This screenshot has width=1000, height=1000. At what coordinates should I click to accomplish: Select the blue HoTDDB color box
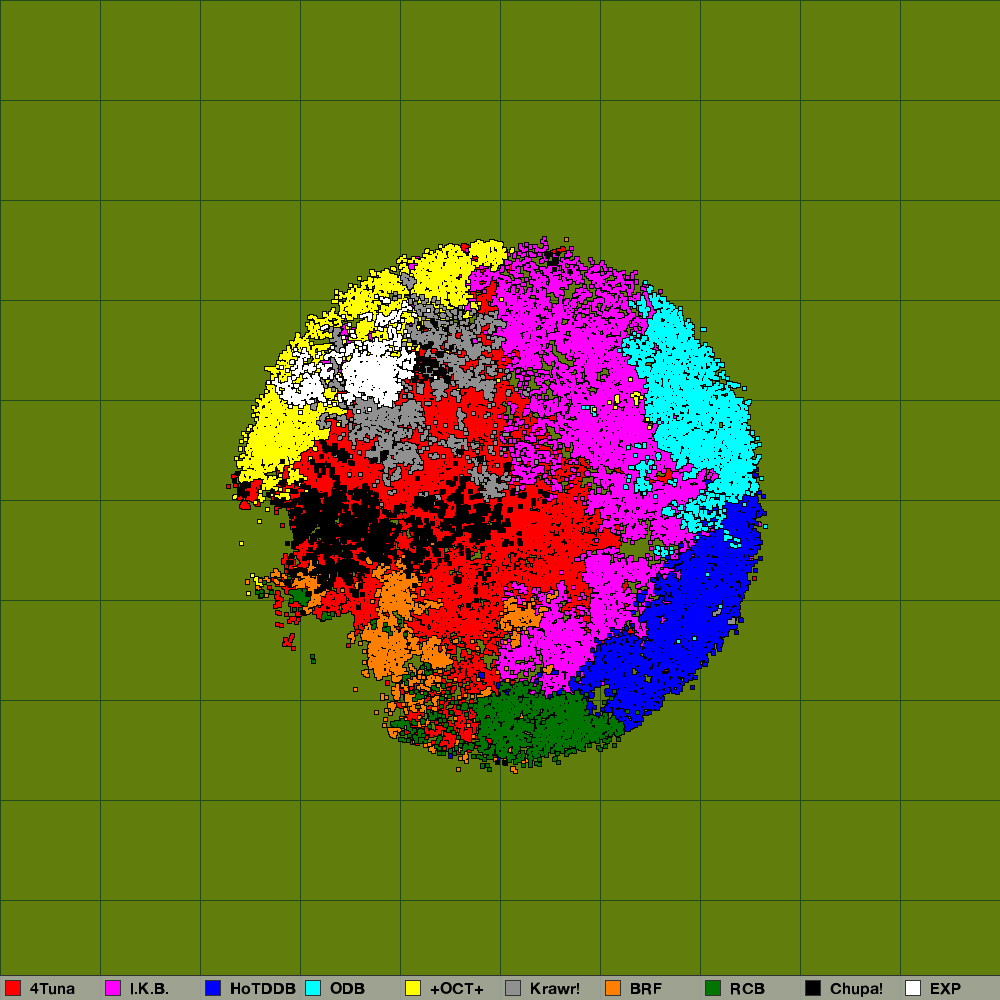213,988
